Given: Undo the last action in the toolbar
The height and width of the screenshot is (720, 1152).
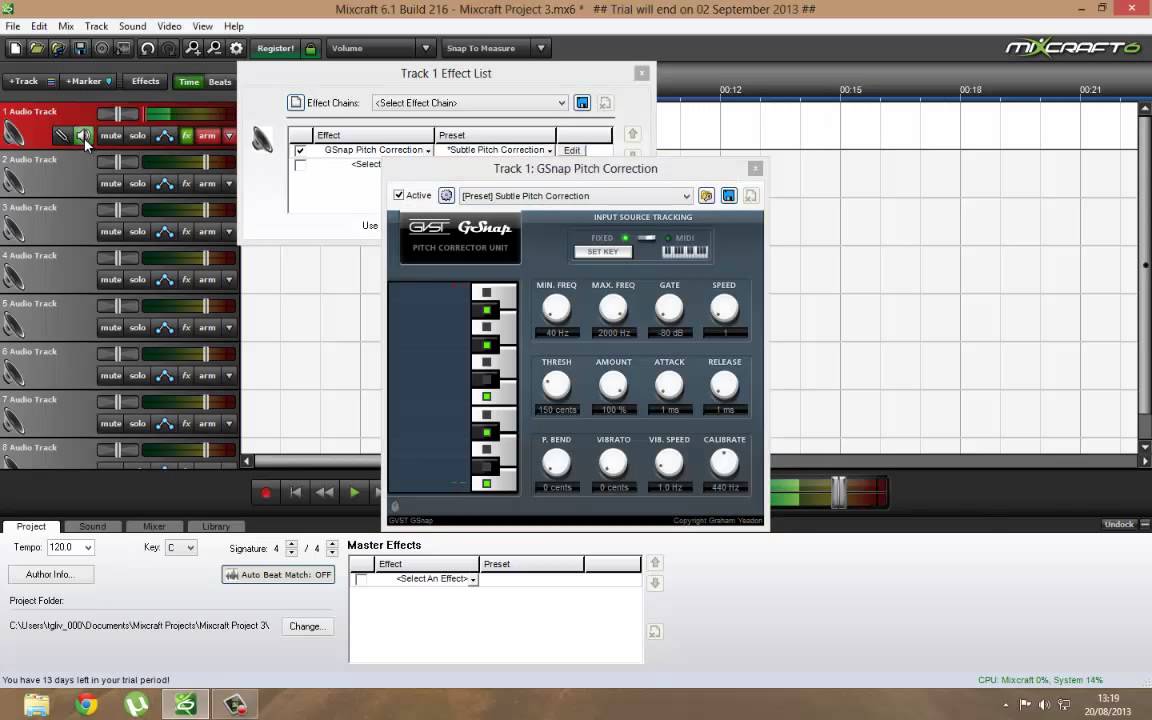Looking at the screenshot, I should point(148,48).
